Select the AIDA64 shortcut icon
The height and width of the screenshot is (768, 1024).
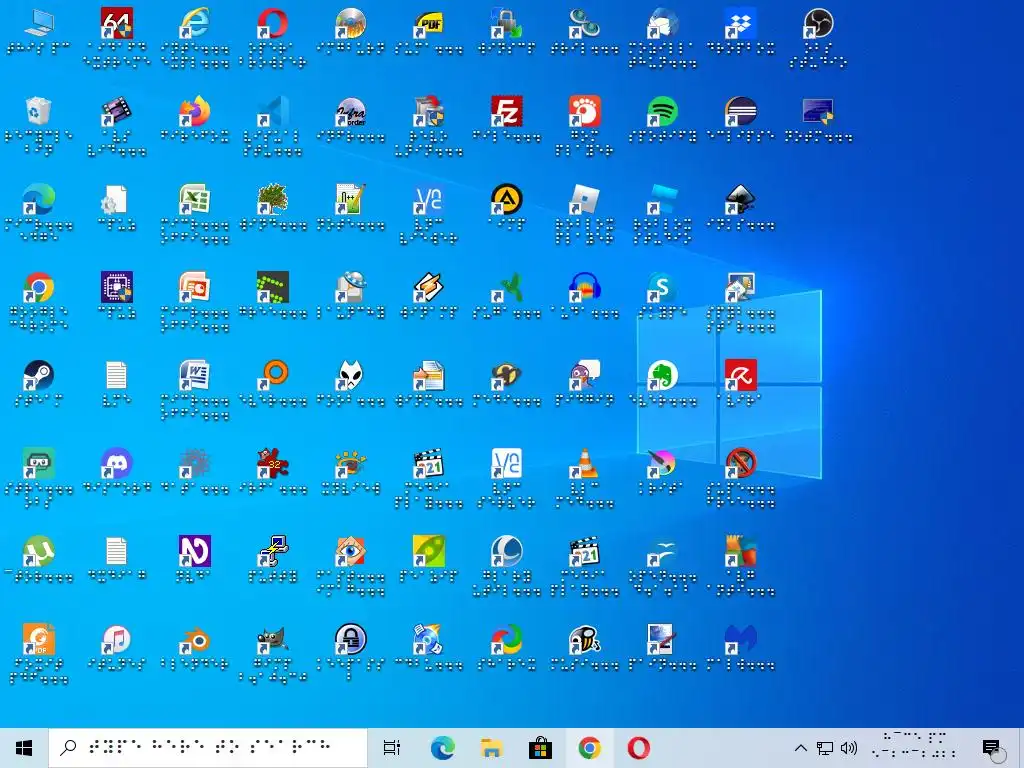117,24
